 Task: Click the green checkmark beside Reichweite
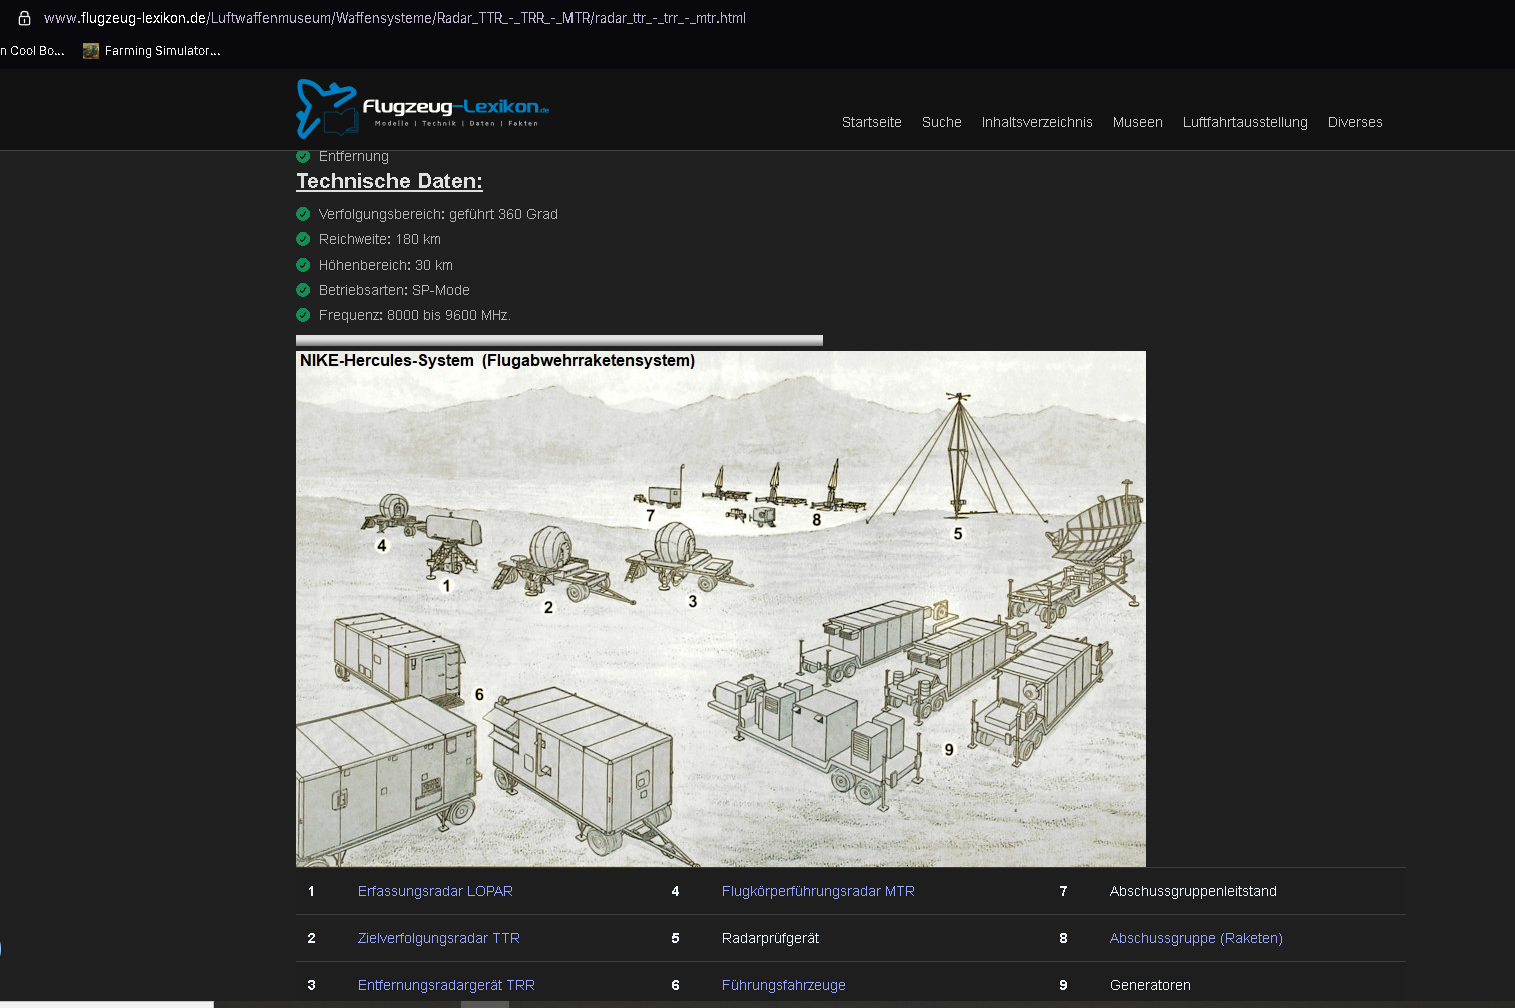tap(303, 239)
